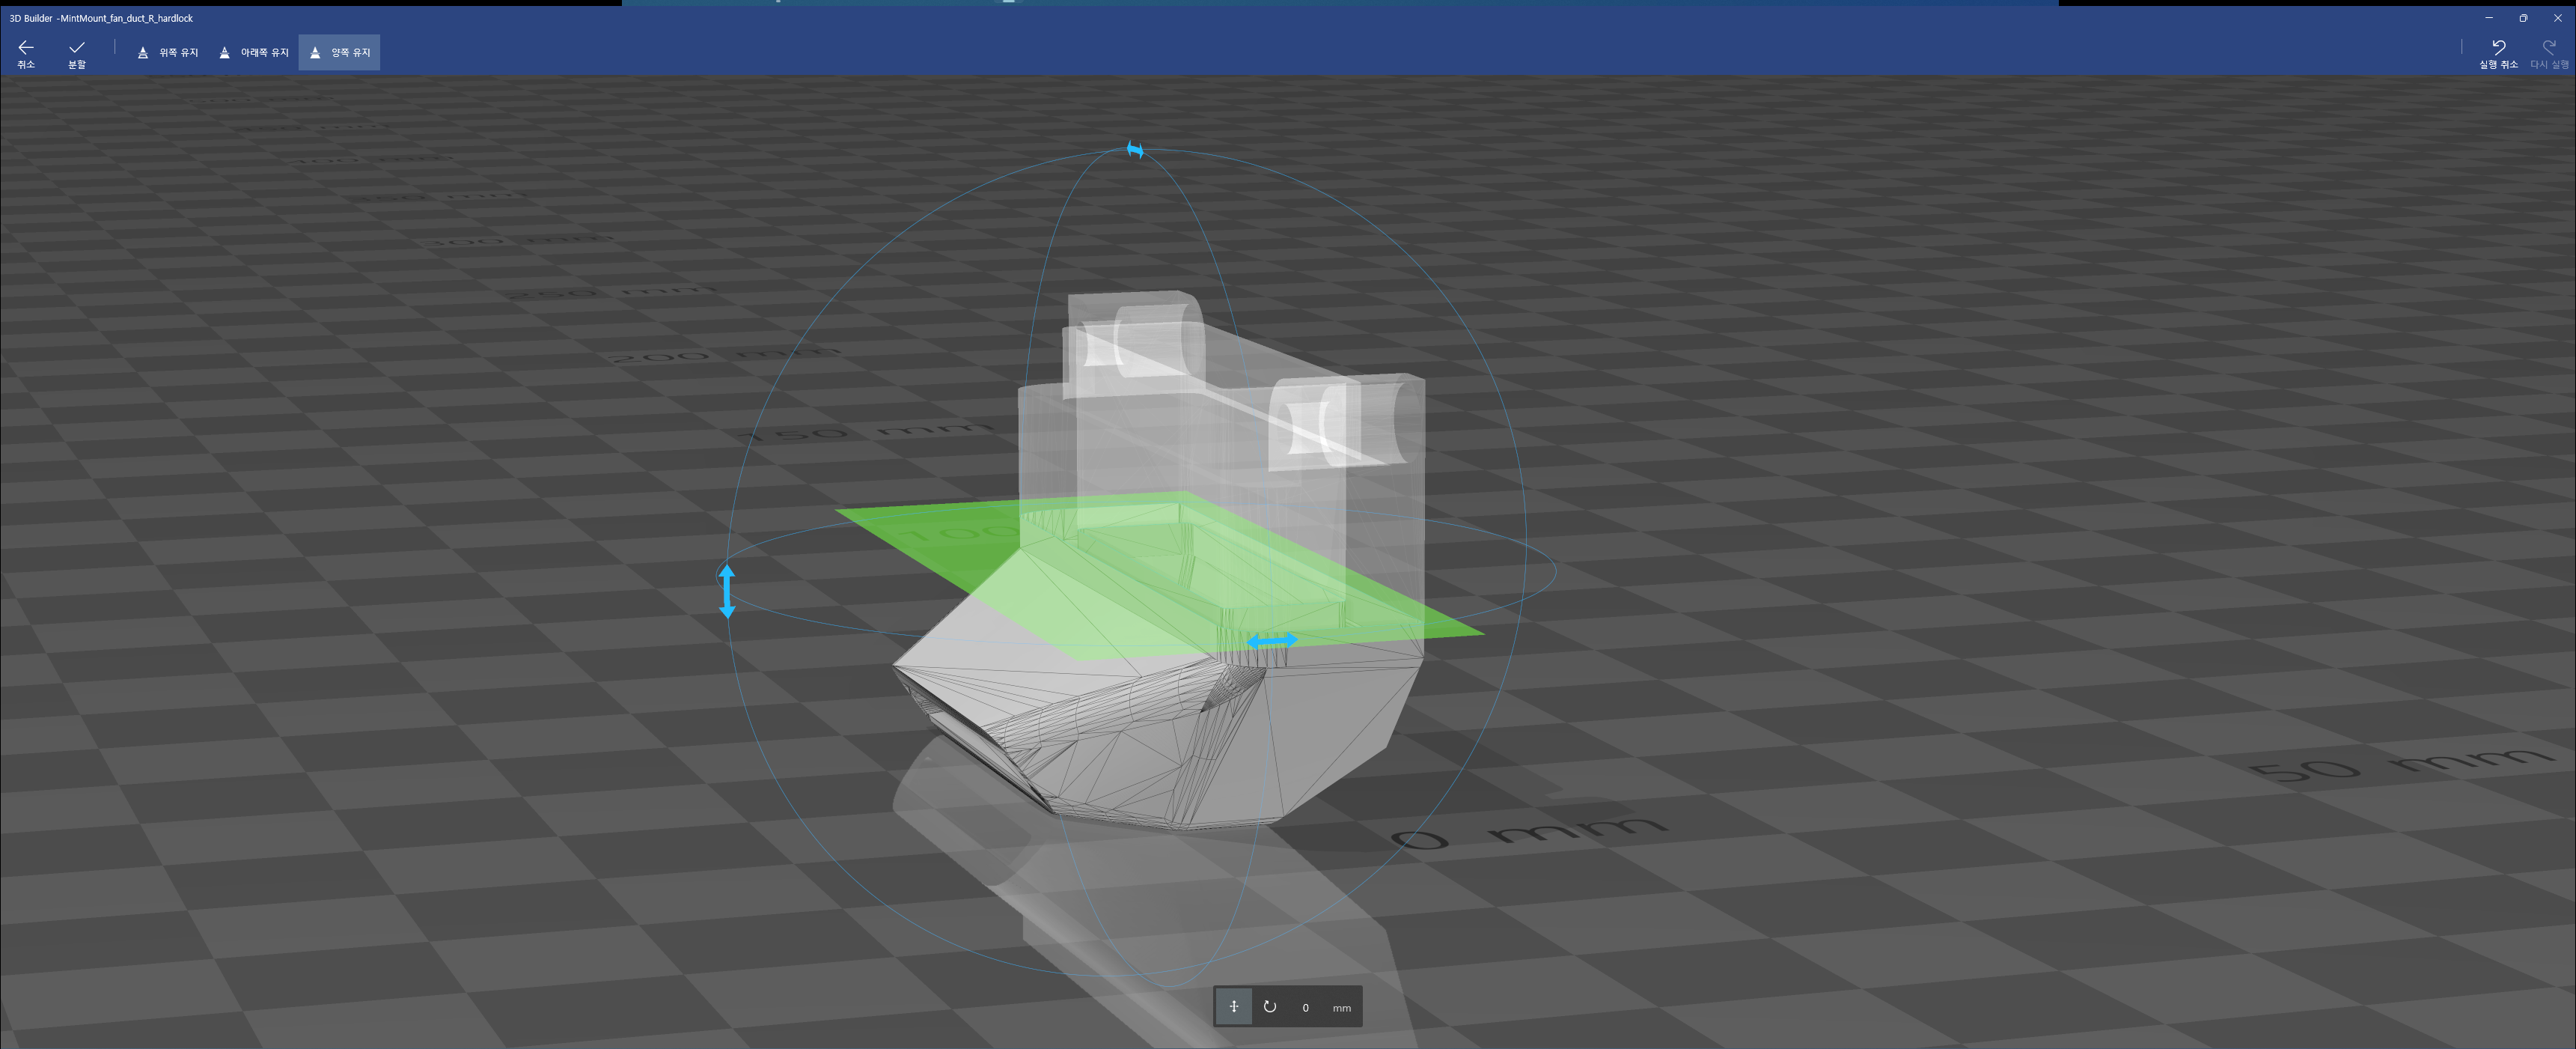Switch to move mode in bottom toolbar
Viewport: 2576px width, 1049px height.
1233,1006
